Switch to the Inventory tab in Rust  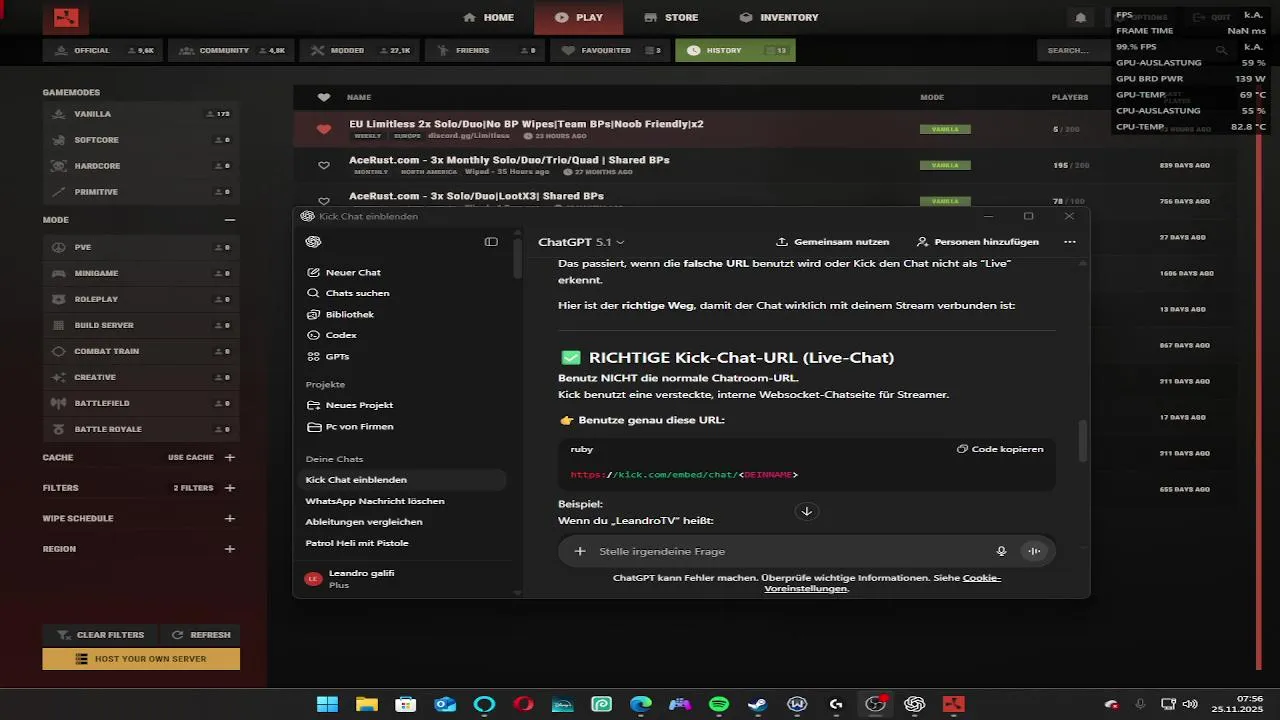click(x=779, y=17)
